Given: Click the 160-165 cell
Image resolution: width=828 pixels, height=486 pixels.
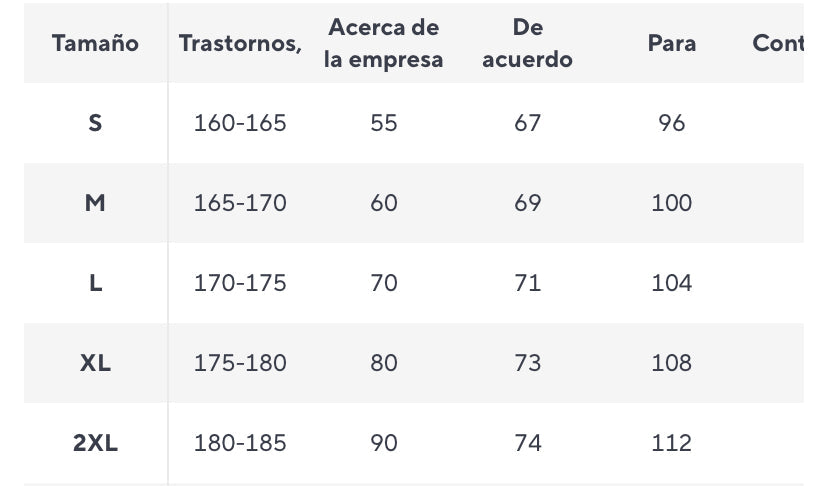Looking at the screenshot, I should [240, 123].
